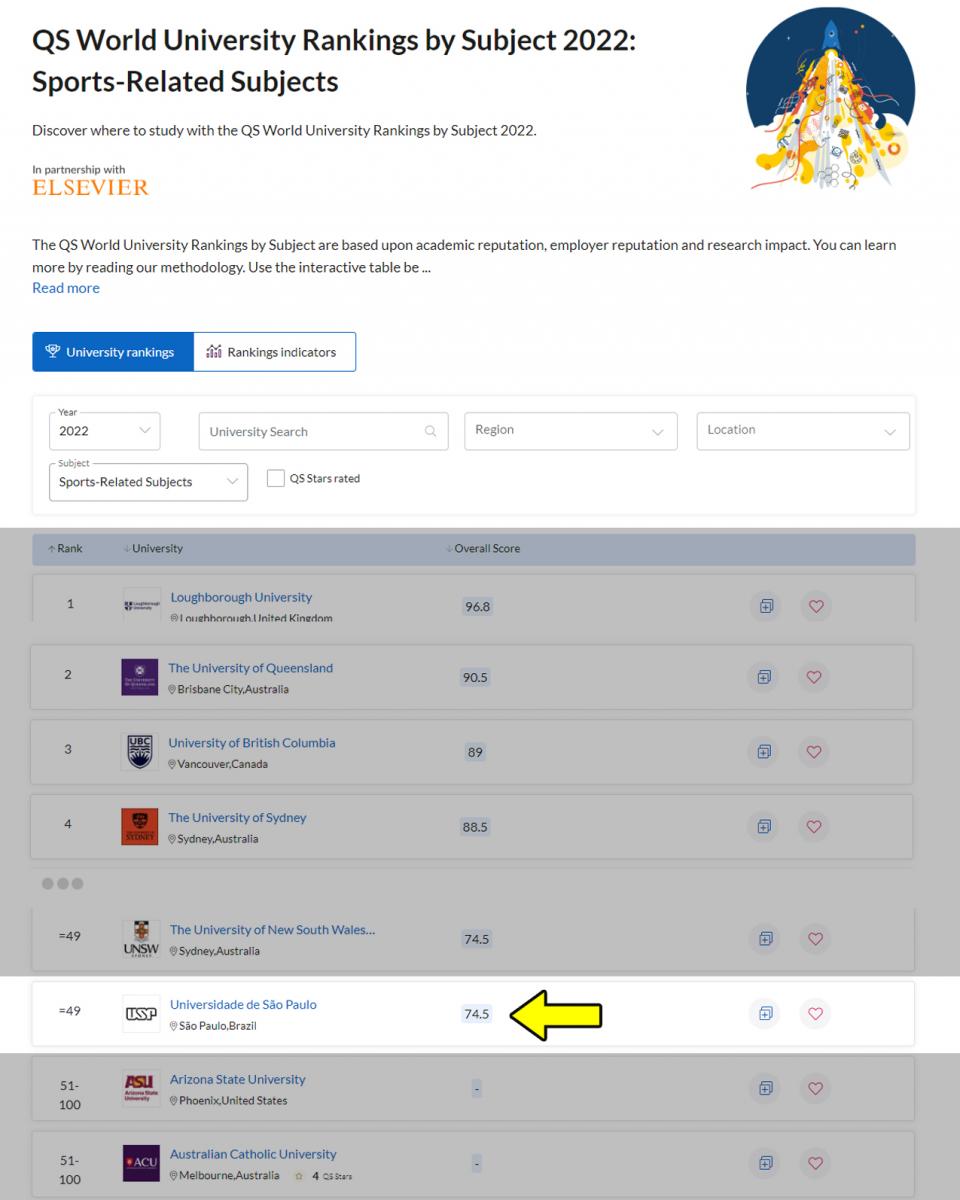960x1200 pixels.
Task: Switch to University rankings tab
Action: point(113,352)
